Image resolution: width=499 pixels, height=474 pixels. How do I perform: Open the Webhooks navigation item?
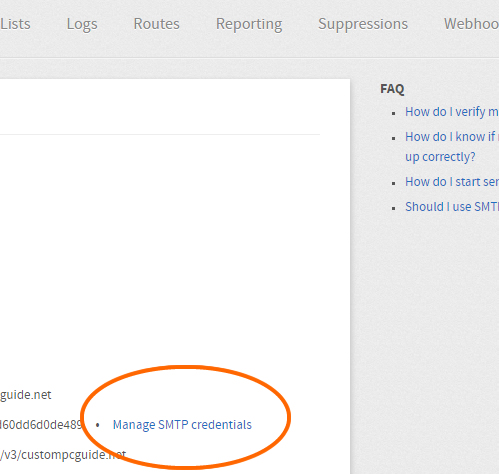[x=471, y=24]
